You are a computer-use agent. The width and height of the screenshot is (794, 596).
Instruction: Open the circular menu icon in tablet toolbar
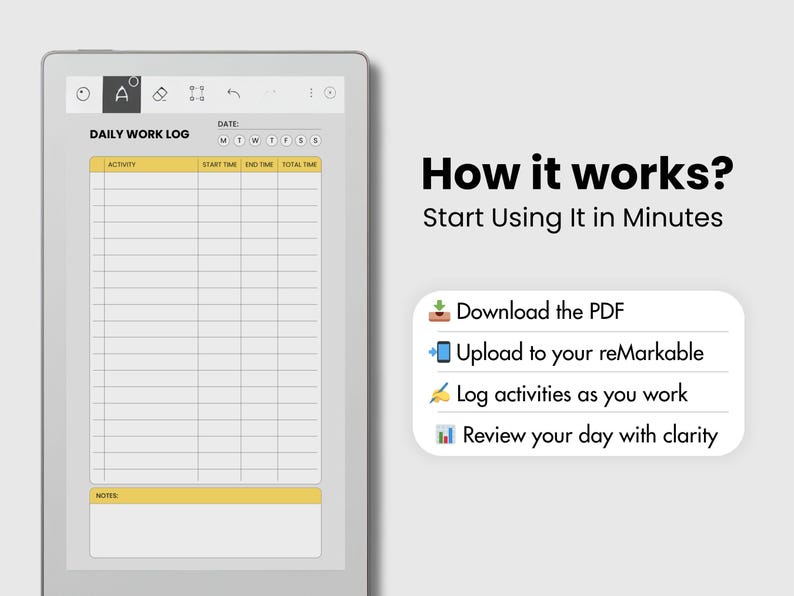point(83,94)
